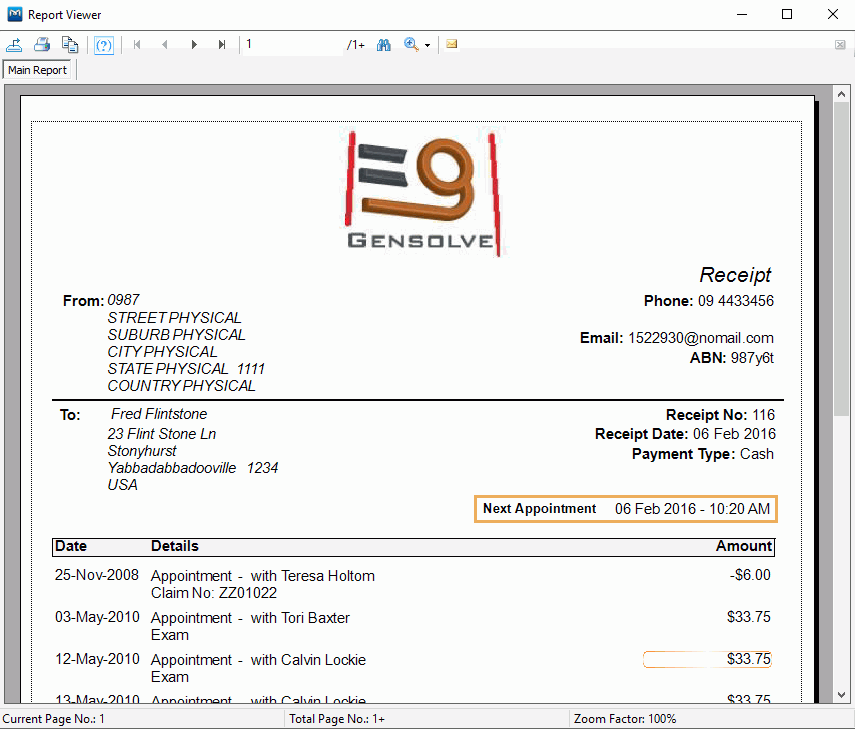Copy the report pages

click(x=69, y=44)
